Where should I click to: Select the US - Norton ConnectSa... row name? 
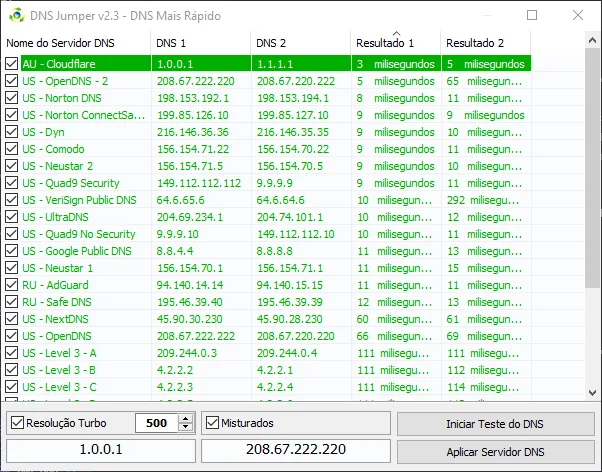click(x=84, y=115)
